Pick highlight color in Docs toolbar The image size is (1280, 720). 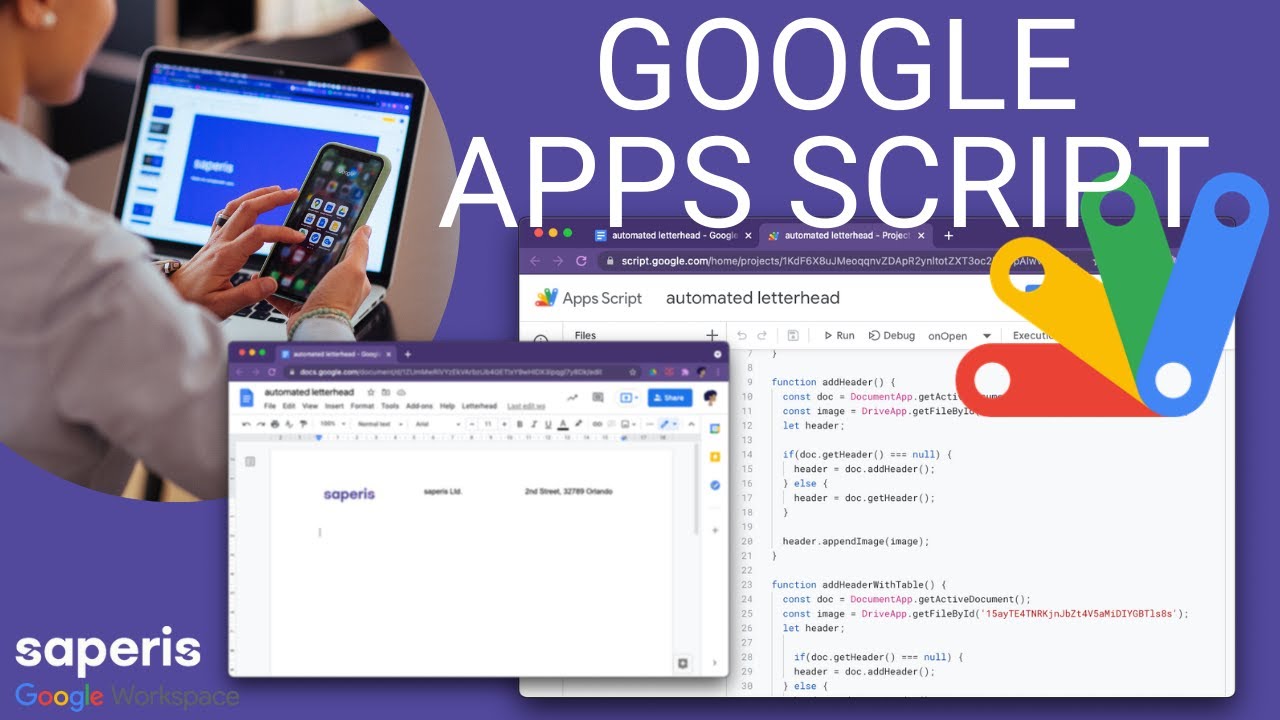pos(578,424)
